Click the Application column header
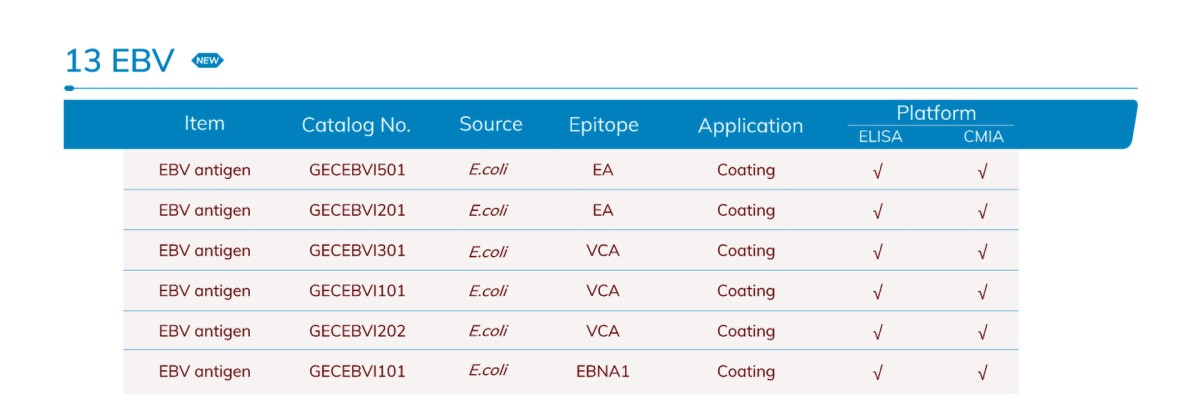The image size is (1200, 409). pos(750,126)
